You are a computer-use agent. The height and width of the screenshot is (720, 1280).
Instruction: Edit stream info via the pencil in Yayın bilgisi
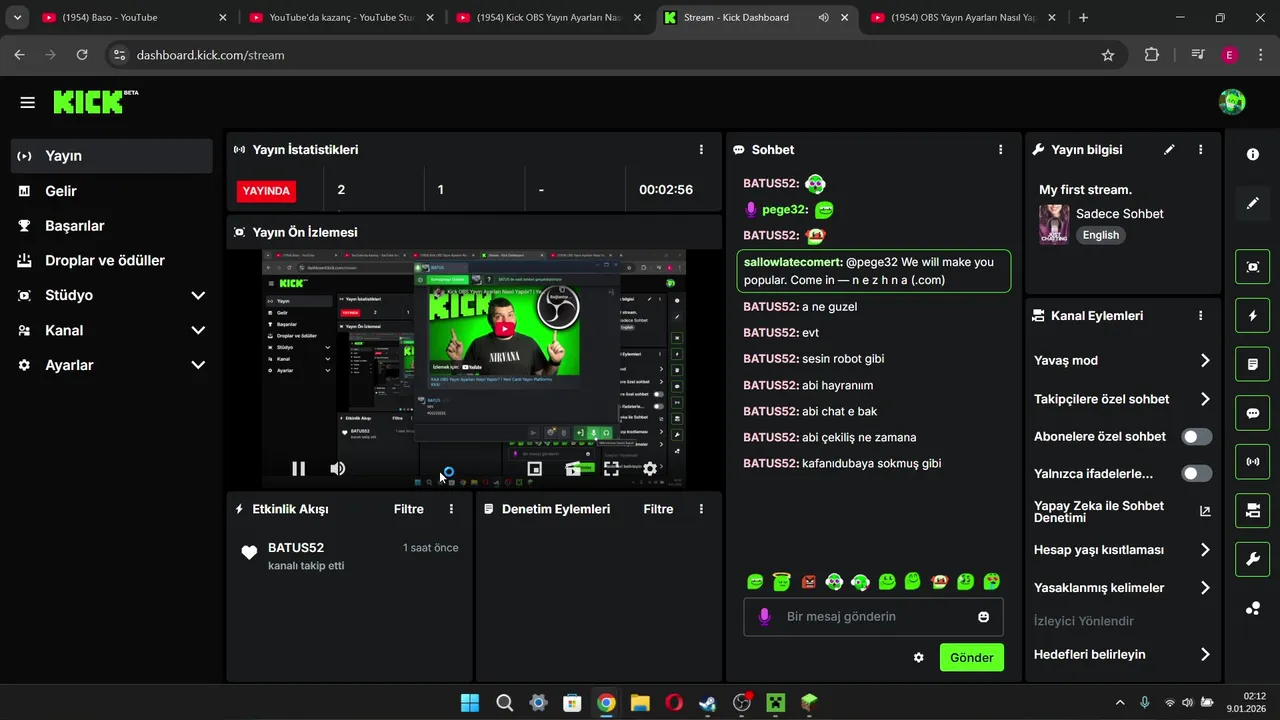(x=1169, y=149)
